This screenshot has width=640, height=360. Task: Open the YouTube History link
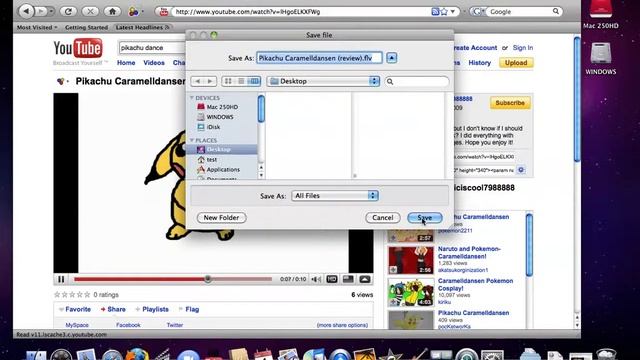480,63
